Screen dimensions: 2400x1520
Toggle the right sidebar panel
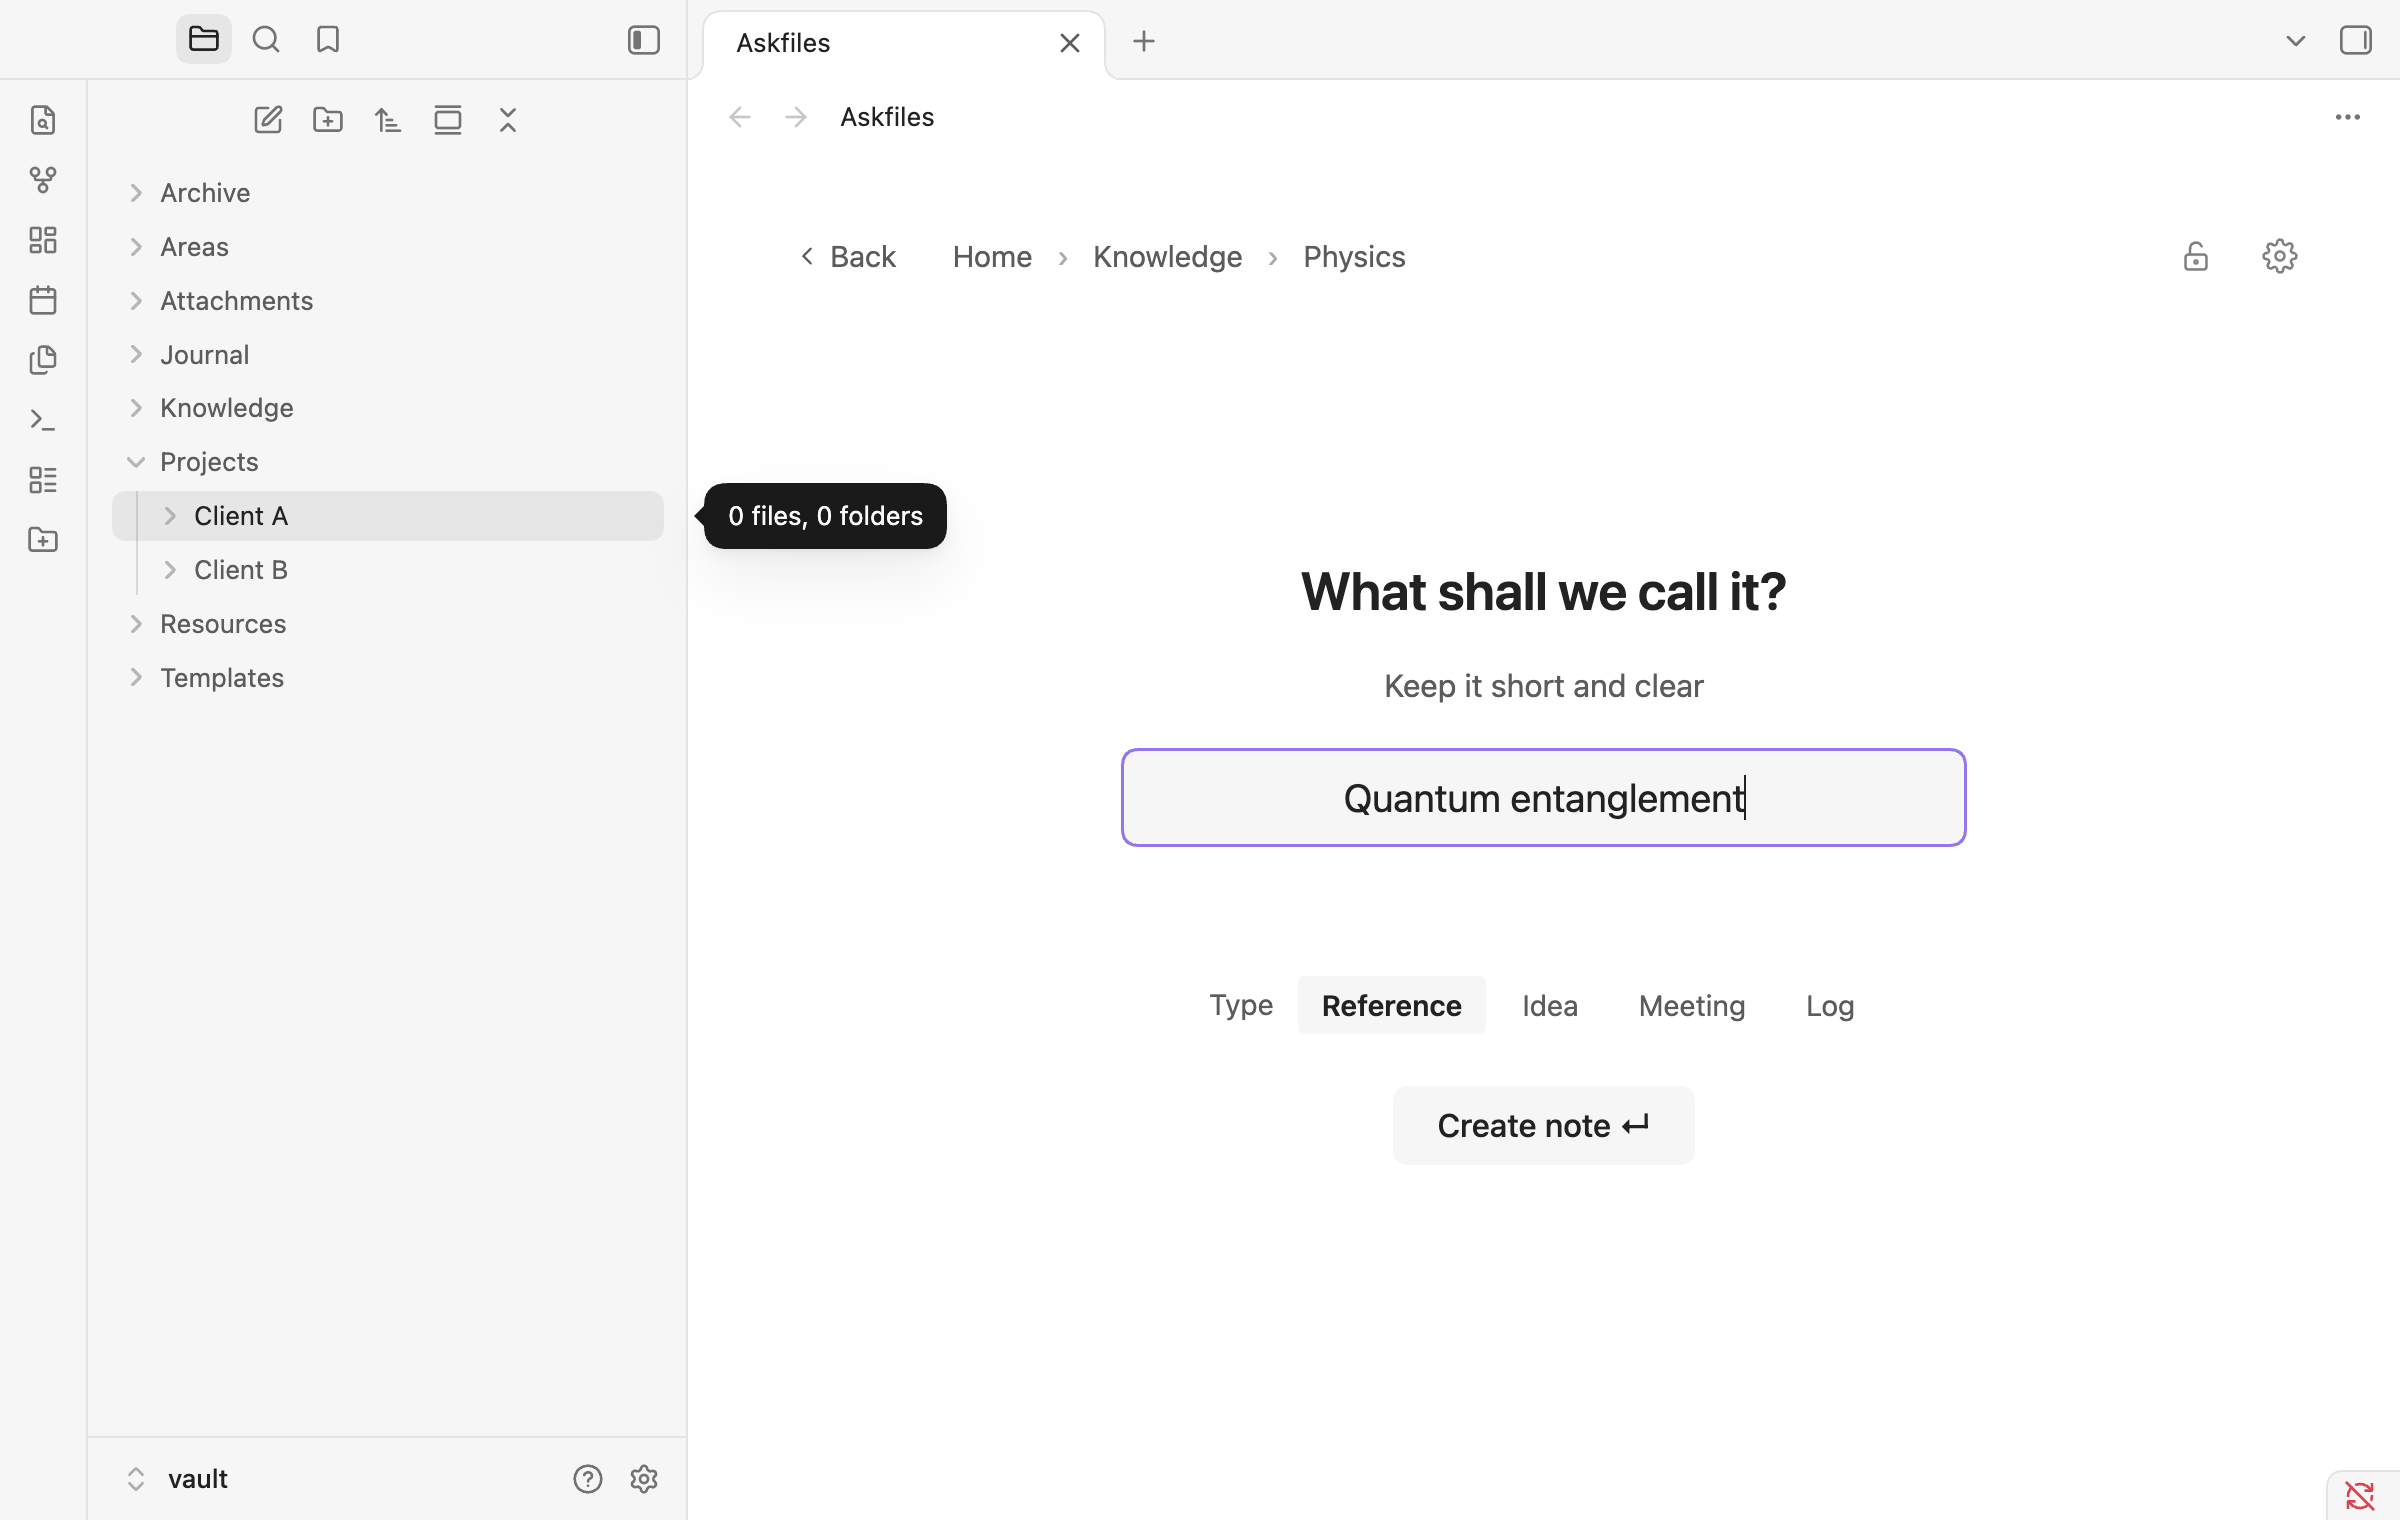point(2356,41)
